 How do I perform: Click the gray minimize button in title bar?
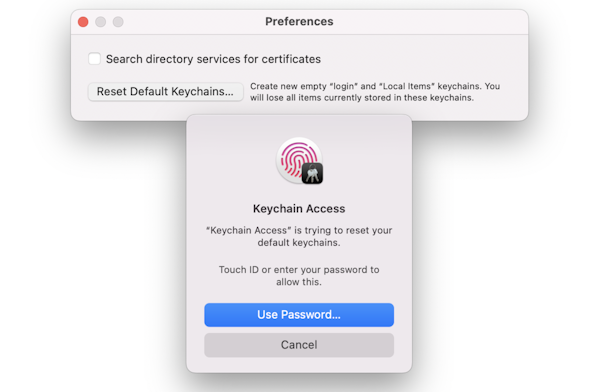[x=100, y=22]
